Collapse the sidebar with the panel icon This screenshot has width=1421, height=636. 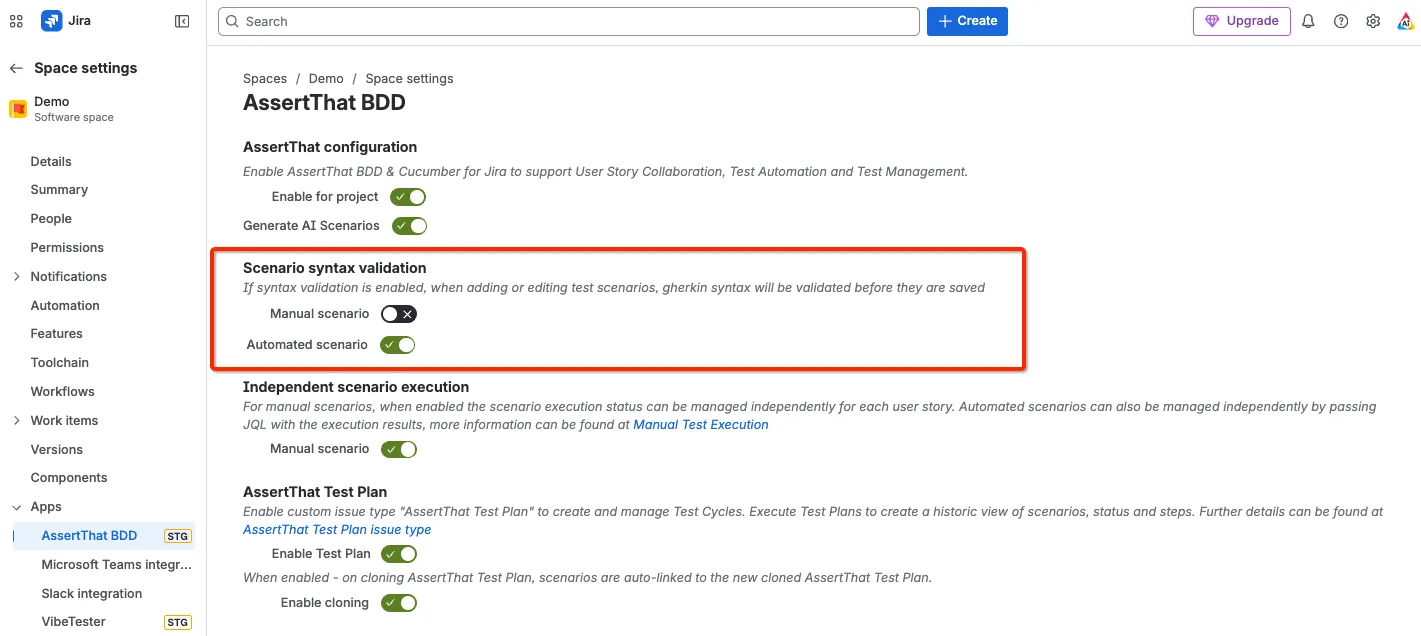point(182,21)
